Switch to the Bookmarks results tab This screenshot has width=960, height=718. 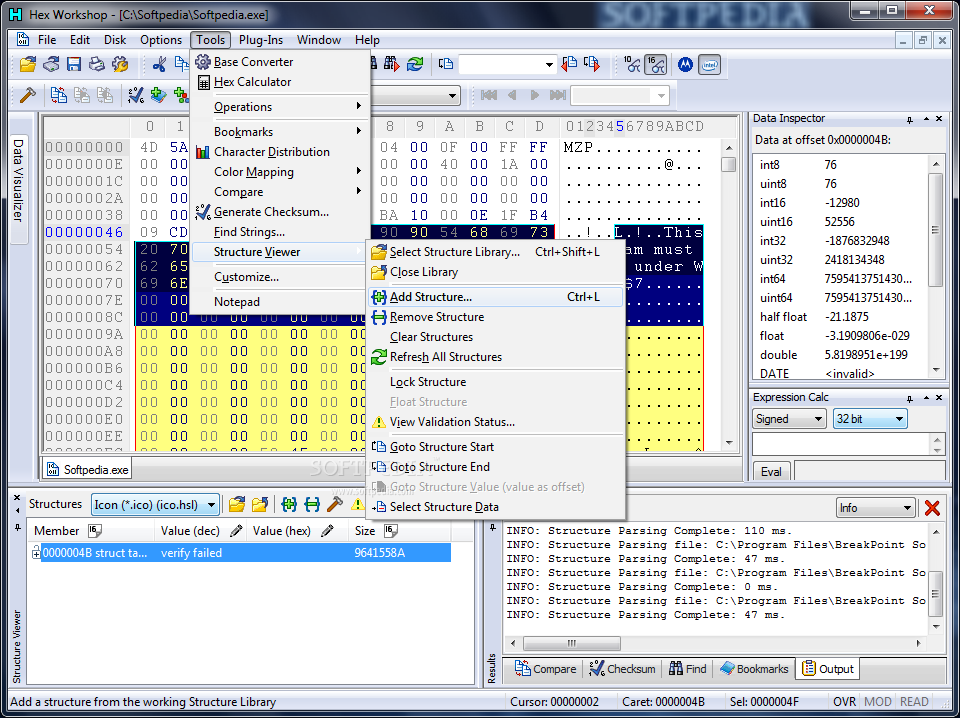click(x=754, y=669)
